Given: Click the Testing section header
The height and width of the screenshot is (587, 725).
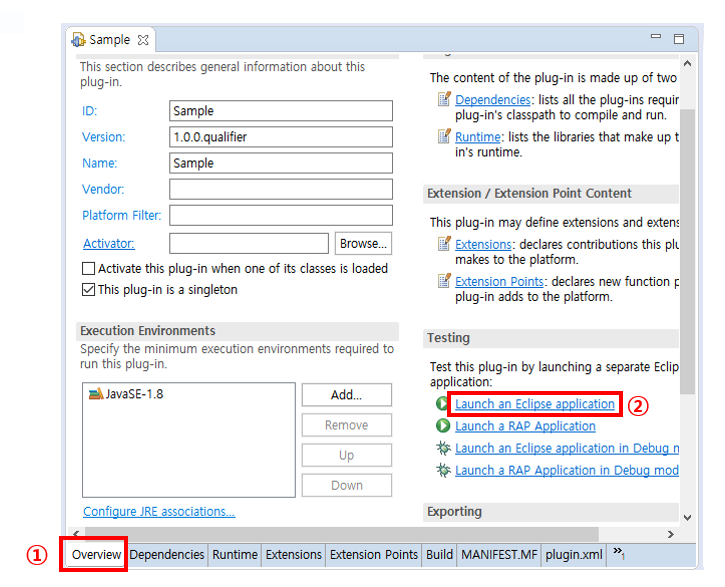Looking at the screenshot, I should click(x=551, y=338).
